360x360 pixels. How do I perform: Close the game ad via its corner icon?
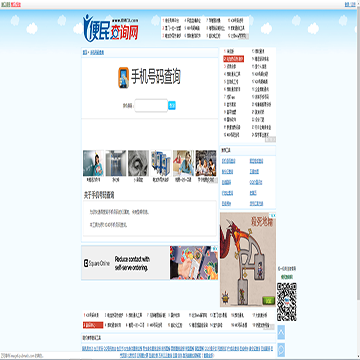pyautogui.click(x=273, y=215)
